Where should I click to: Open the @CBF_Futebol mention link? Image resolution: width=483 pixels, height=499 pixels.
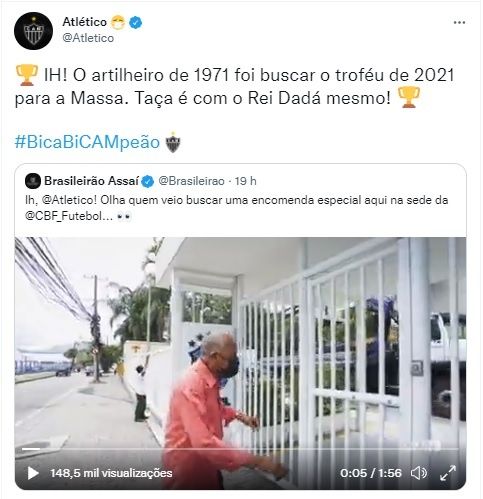[x=67, y=216]
